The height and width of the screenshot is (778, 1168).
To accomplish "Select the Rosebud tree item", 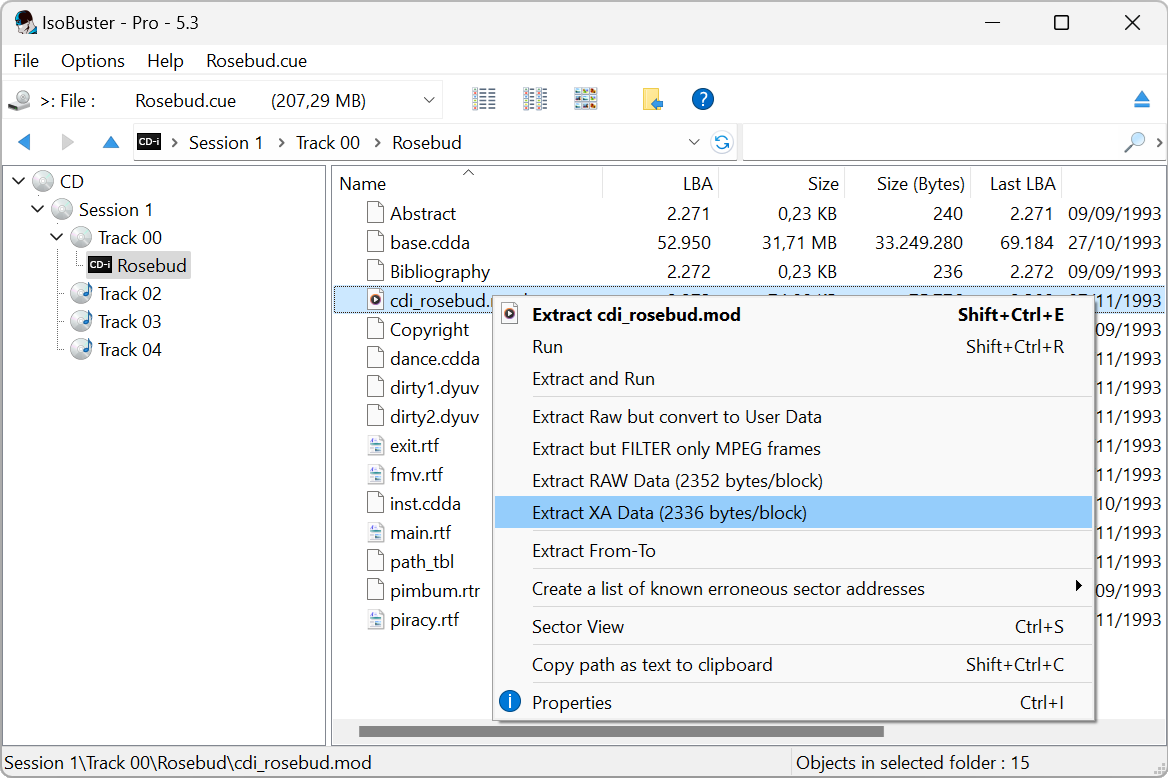I will [x=139, y=265].
